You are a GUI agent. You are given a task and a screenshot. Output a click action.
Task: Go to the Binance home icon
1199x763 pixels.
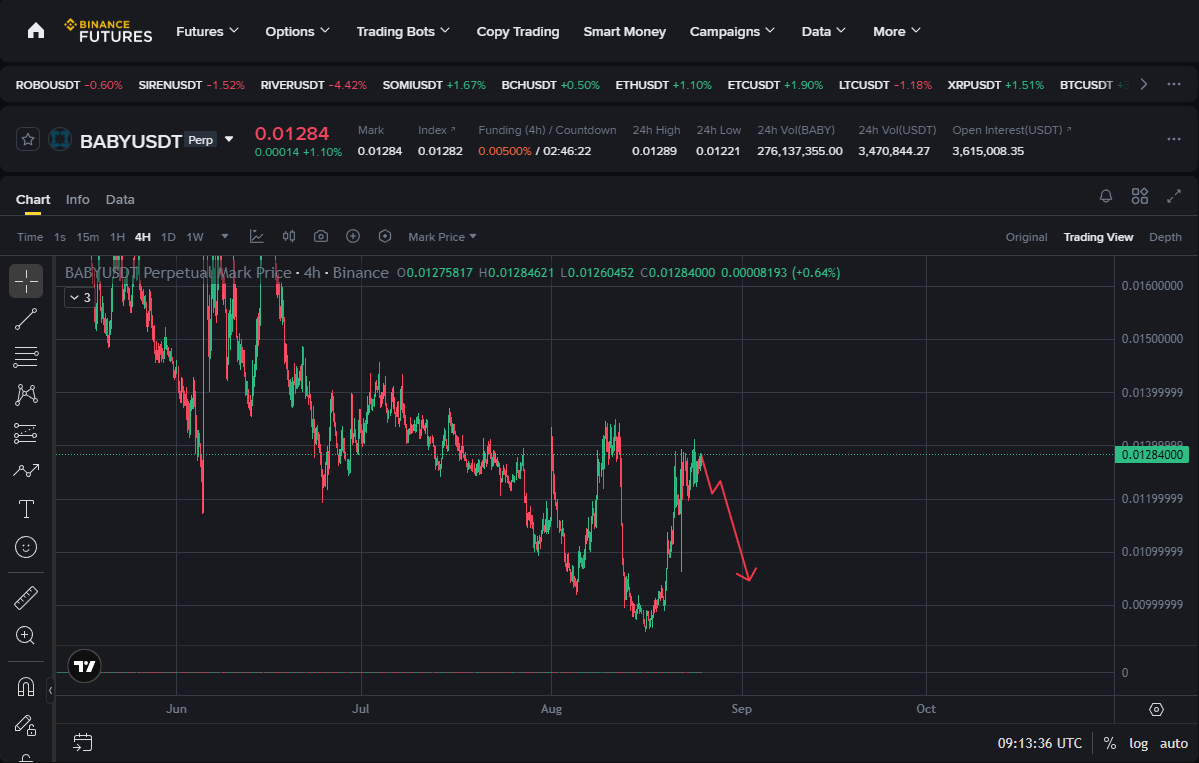tap(36, 31)
